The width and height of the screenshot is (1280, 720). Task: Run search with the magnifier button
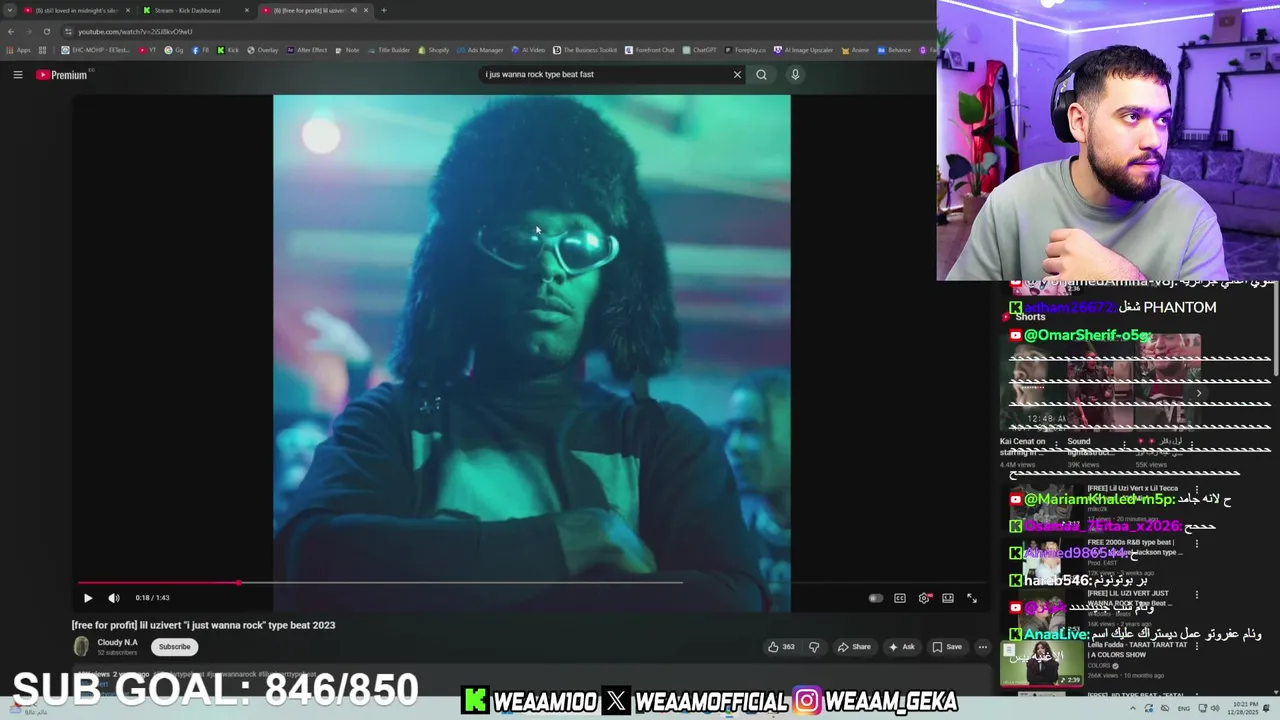click(x=761, y=74)
